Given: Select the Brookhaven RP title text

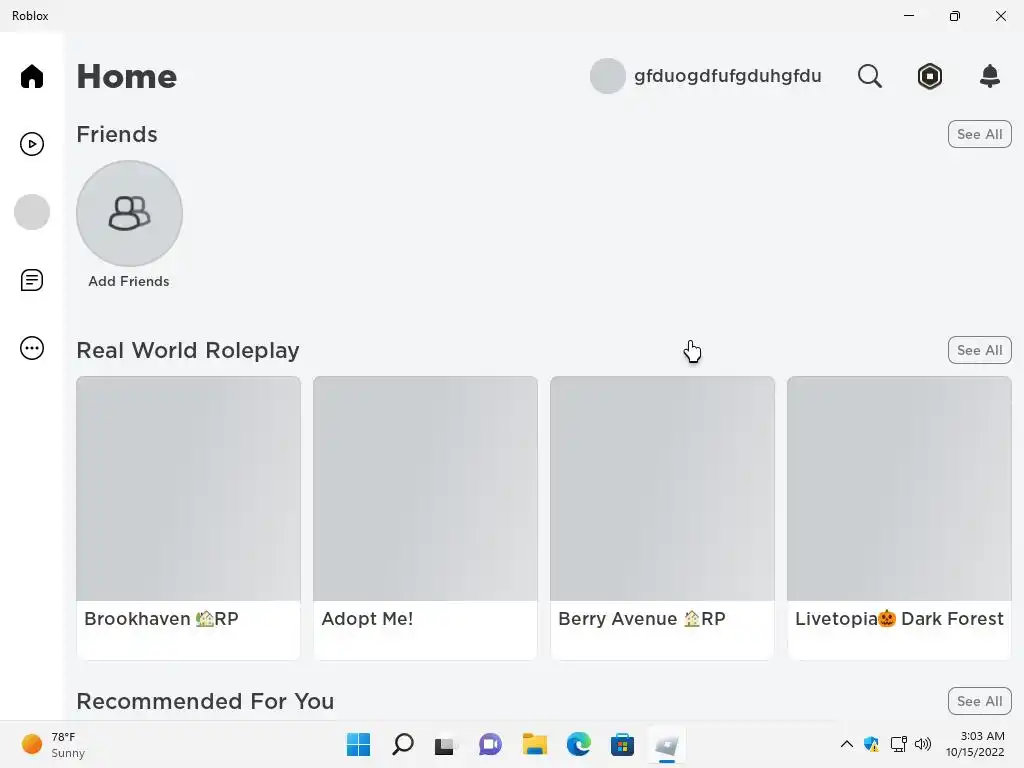Looking at the screenshot, I should [161, 618].
